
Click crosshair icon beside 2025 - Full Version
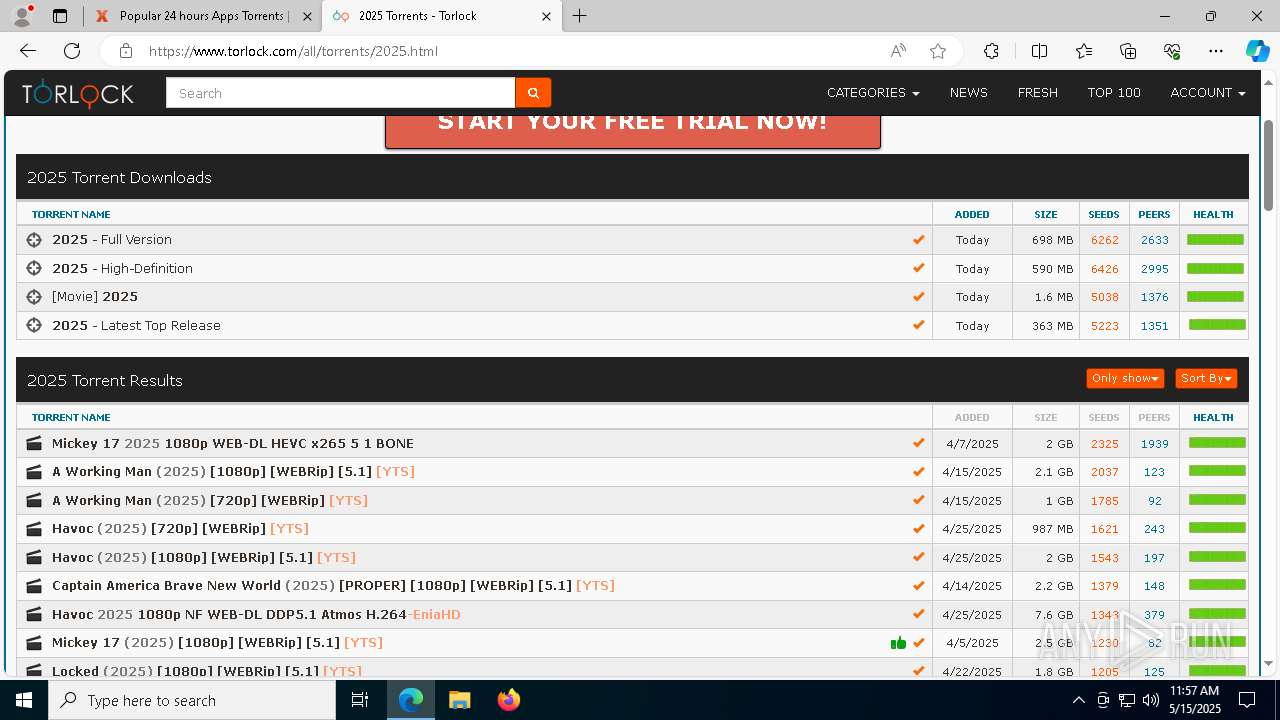click(x=34, y=240)
